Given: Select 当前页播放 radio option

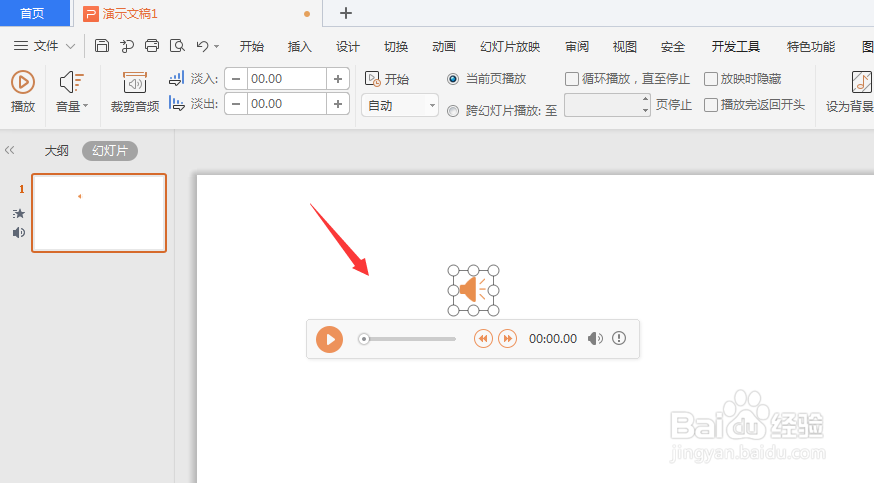Looking at the screenshot, I should pyautogui.click(x=453, y=79).
